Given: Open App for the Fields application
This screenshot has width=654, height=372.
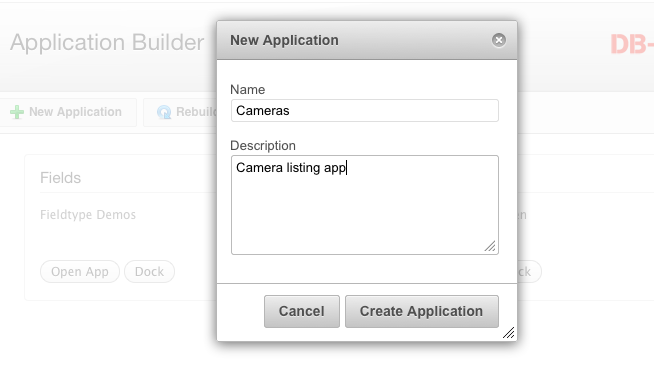Looking at the screenshot, I should [x=80, y=271].
